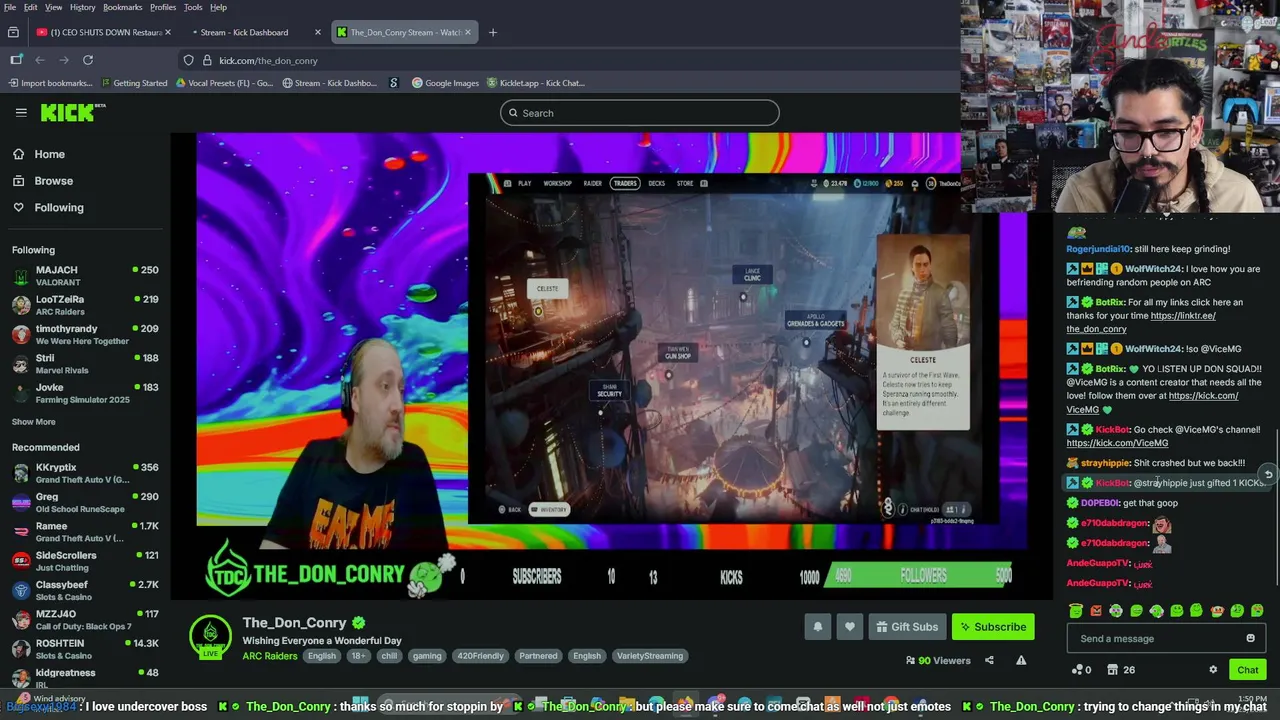Open ARC Raiders category link
Image resolution: width=1280 pixels, height=720 pixels.
269,656
